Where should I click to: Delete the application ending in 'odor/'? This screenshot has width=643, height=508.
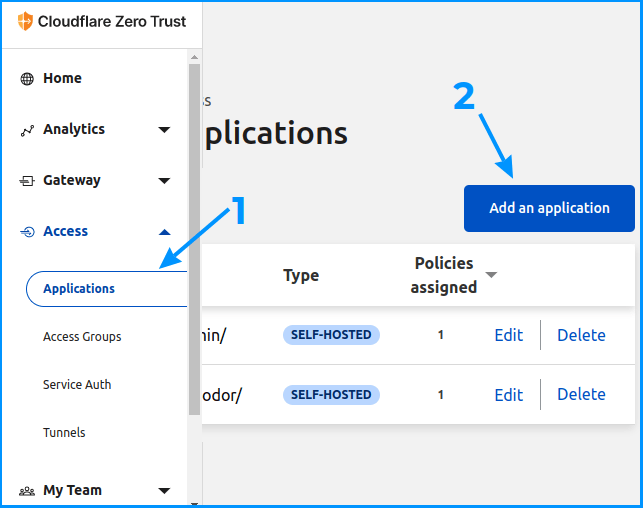pos(581,394)
